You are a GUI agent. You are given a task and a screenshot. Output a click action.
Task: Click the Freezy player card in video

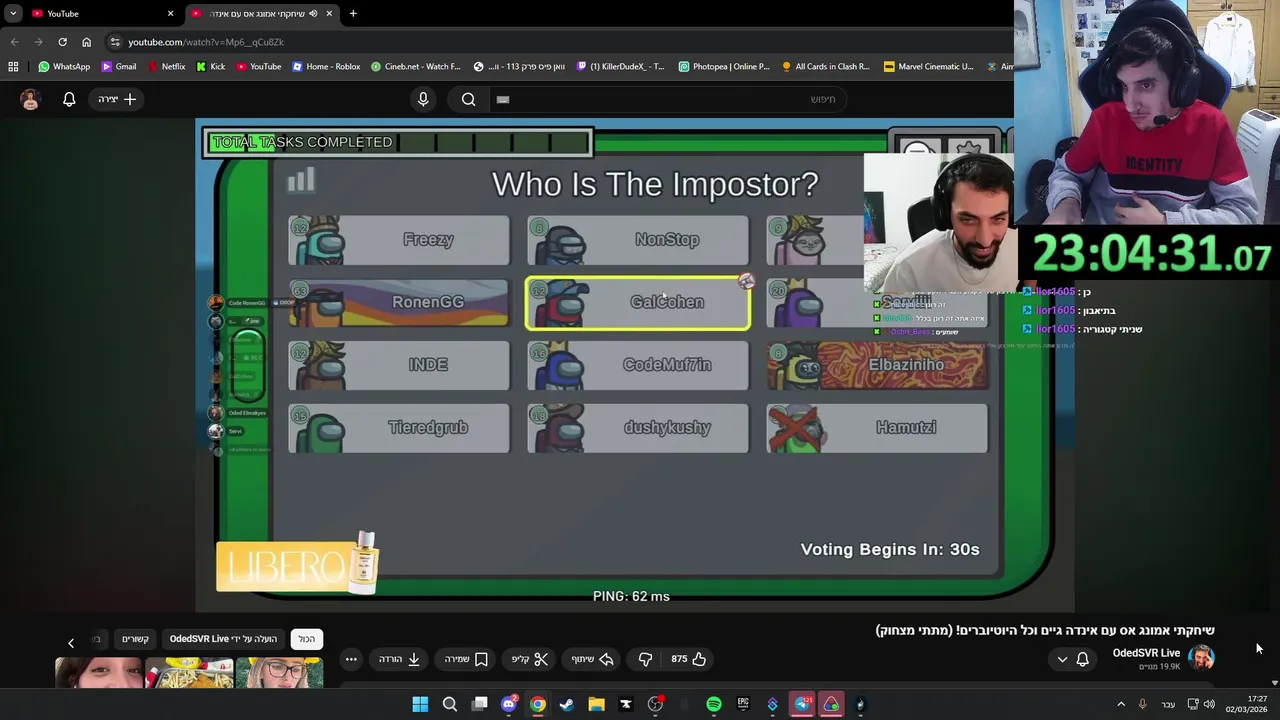click(399, 240)
